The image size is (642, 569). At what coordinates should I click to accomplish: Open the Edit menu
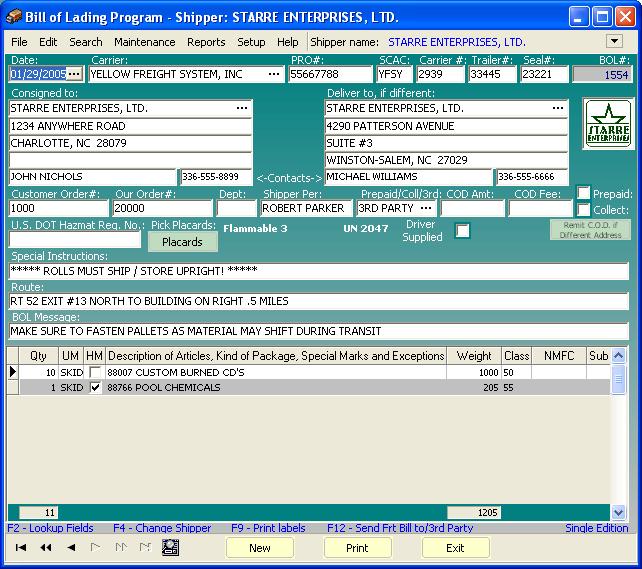pos(48,42)
